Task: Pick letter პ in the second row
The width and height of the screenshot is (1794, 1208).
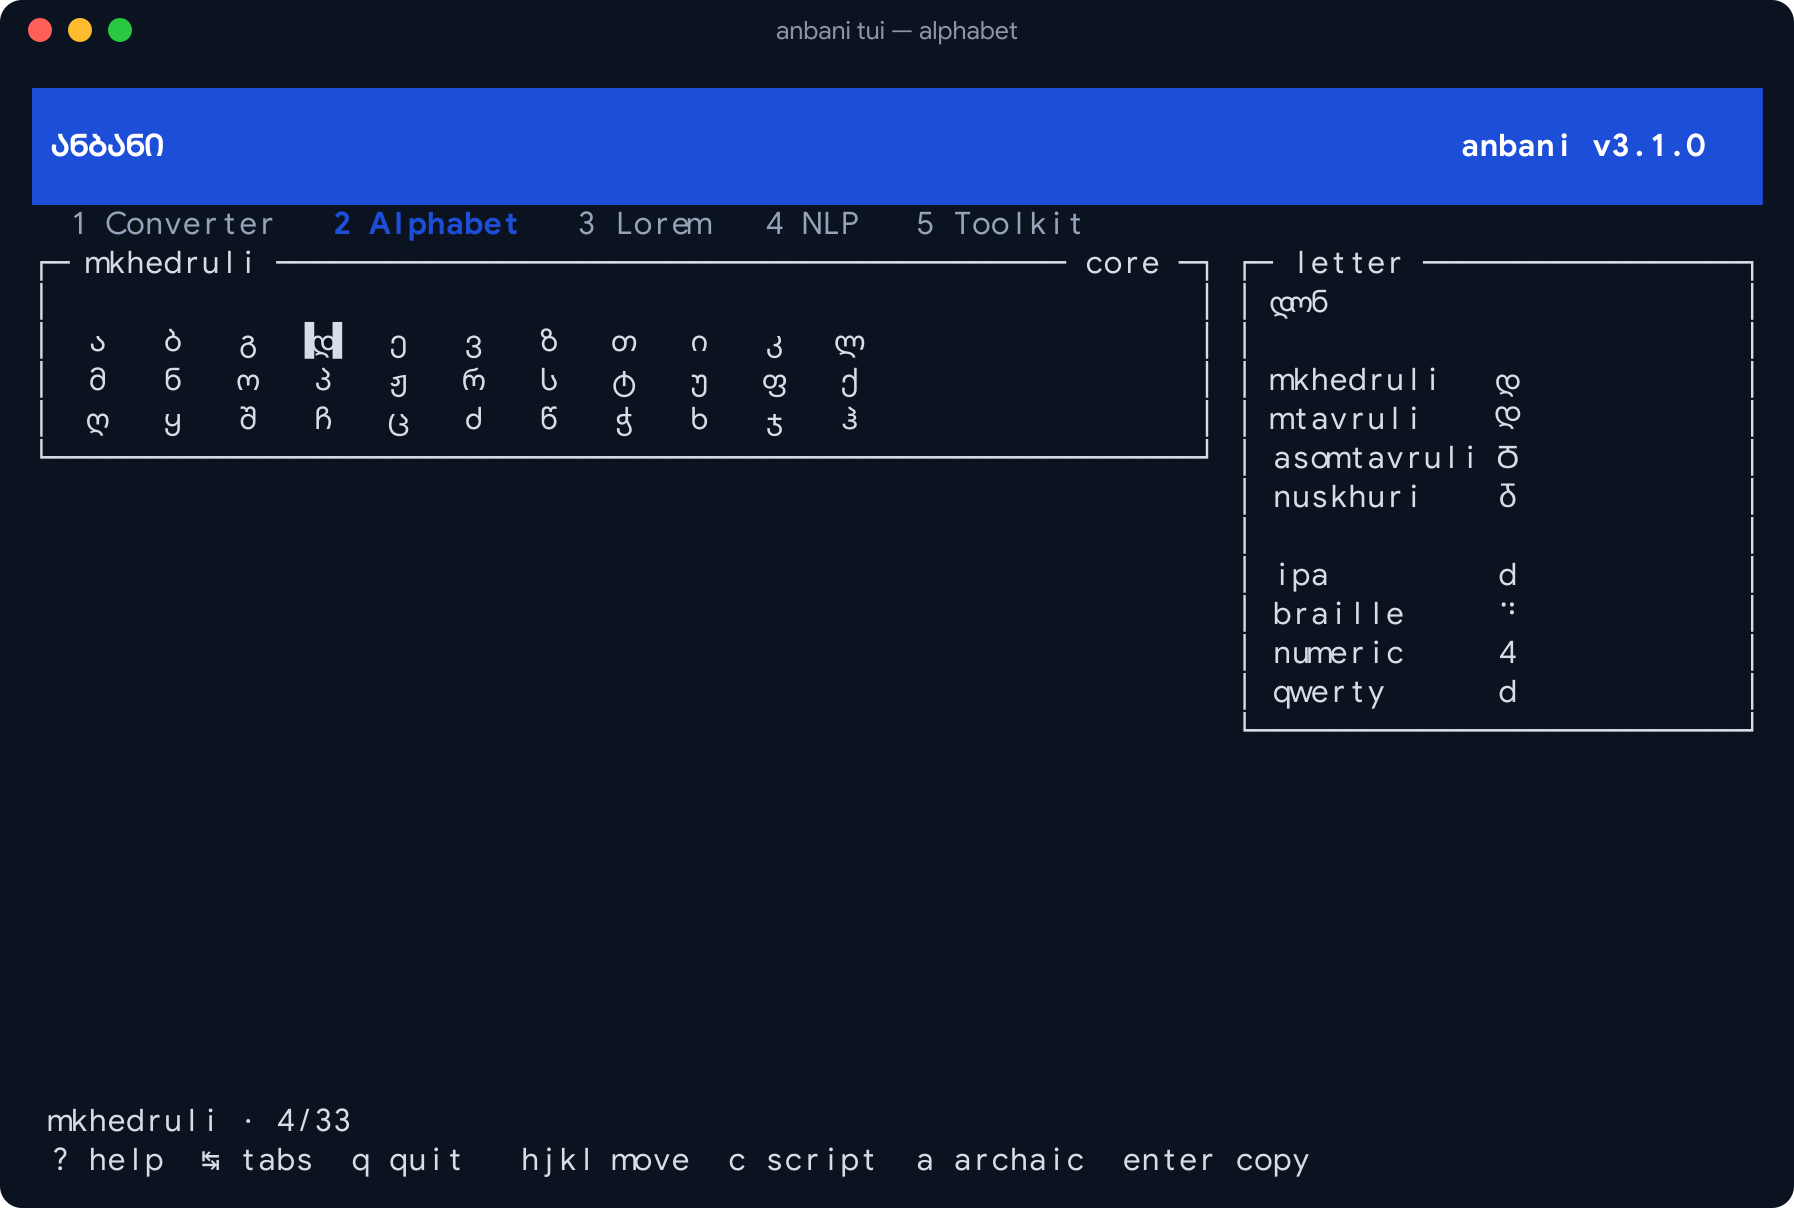Action: click(x=323, y=380)
